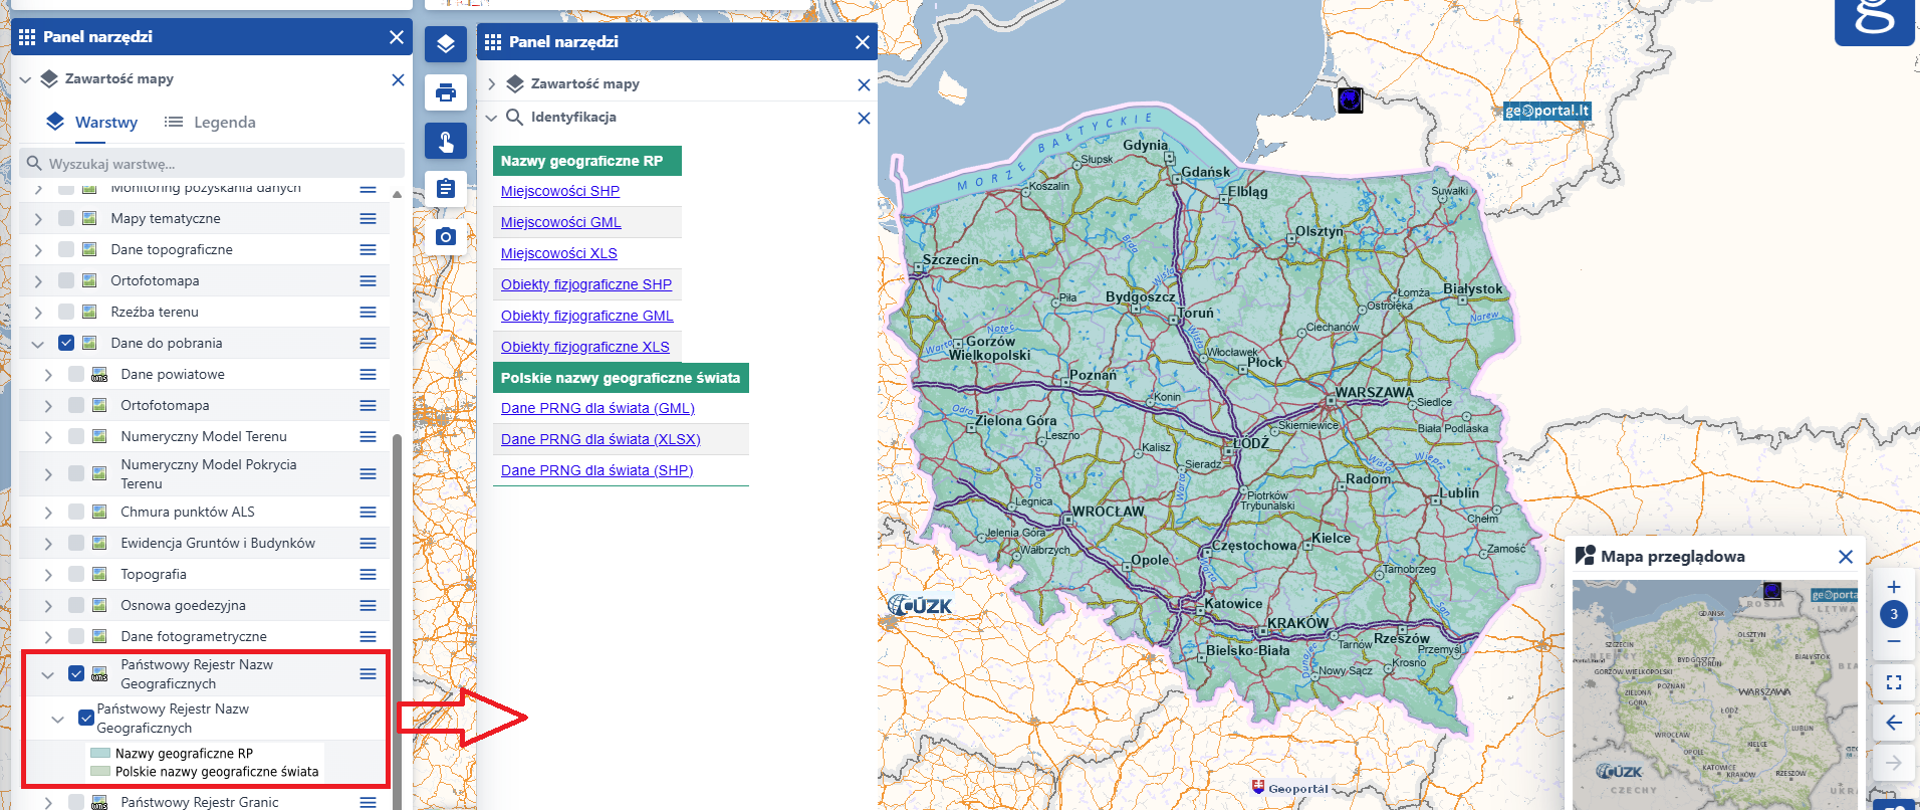This screenshot has width=1920, height=810.
Task: Open Dane PRNG dla świata (SHP)
Action: (597, 470)
